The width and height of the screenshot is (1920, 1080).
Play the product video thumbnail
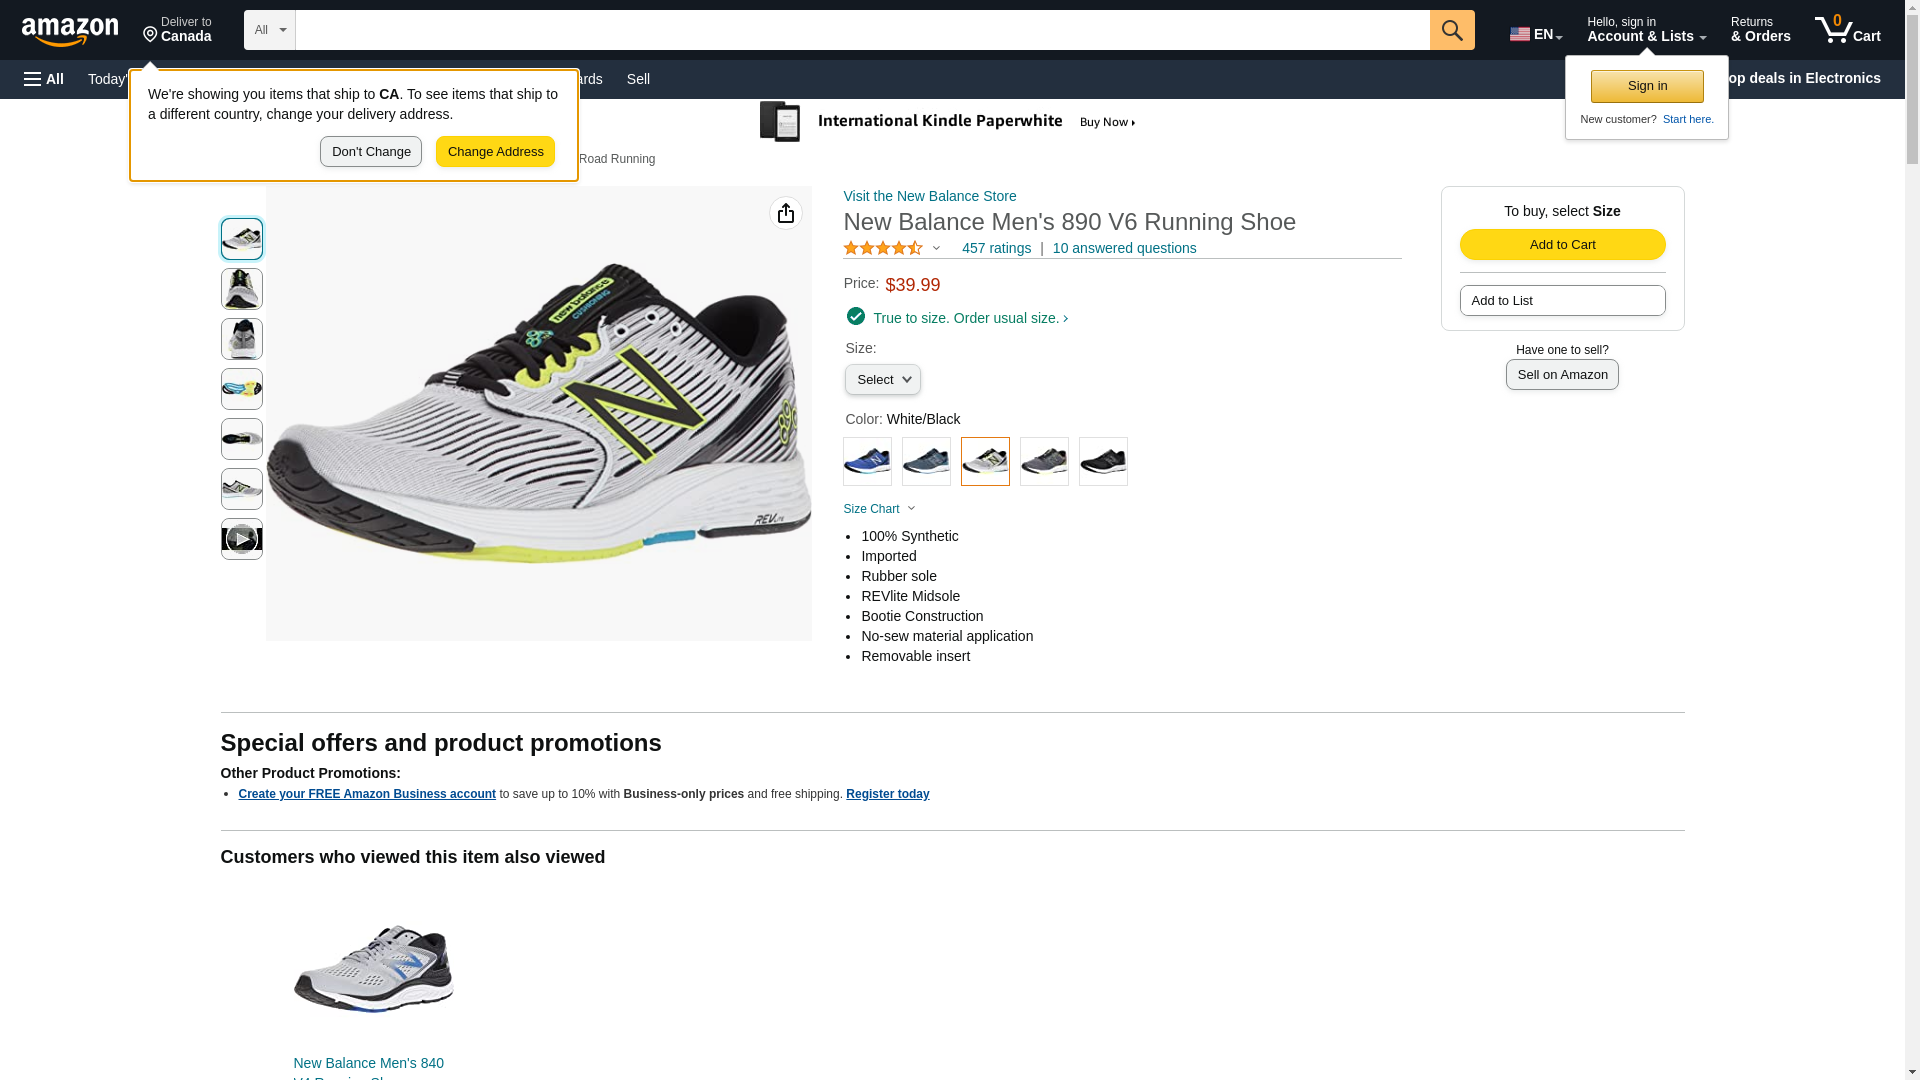[241, 539]
